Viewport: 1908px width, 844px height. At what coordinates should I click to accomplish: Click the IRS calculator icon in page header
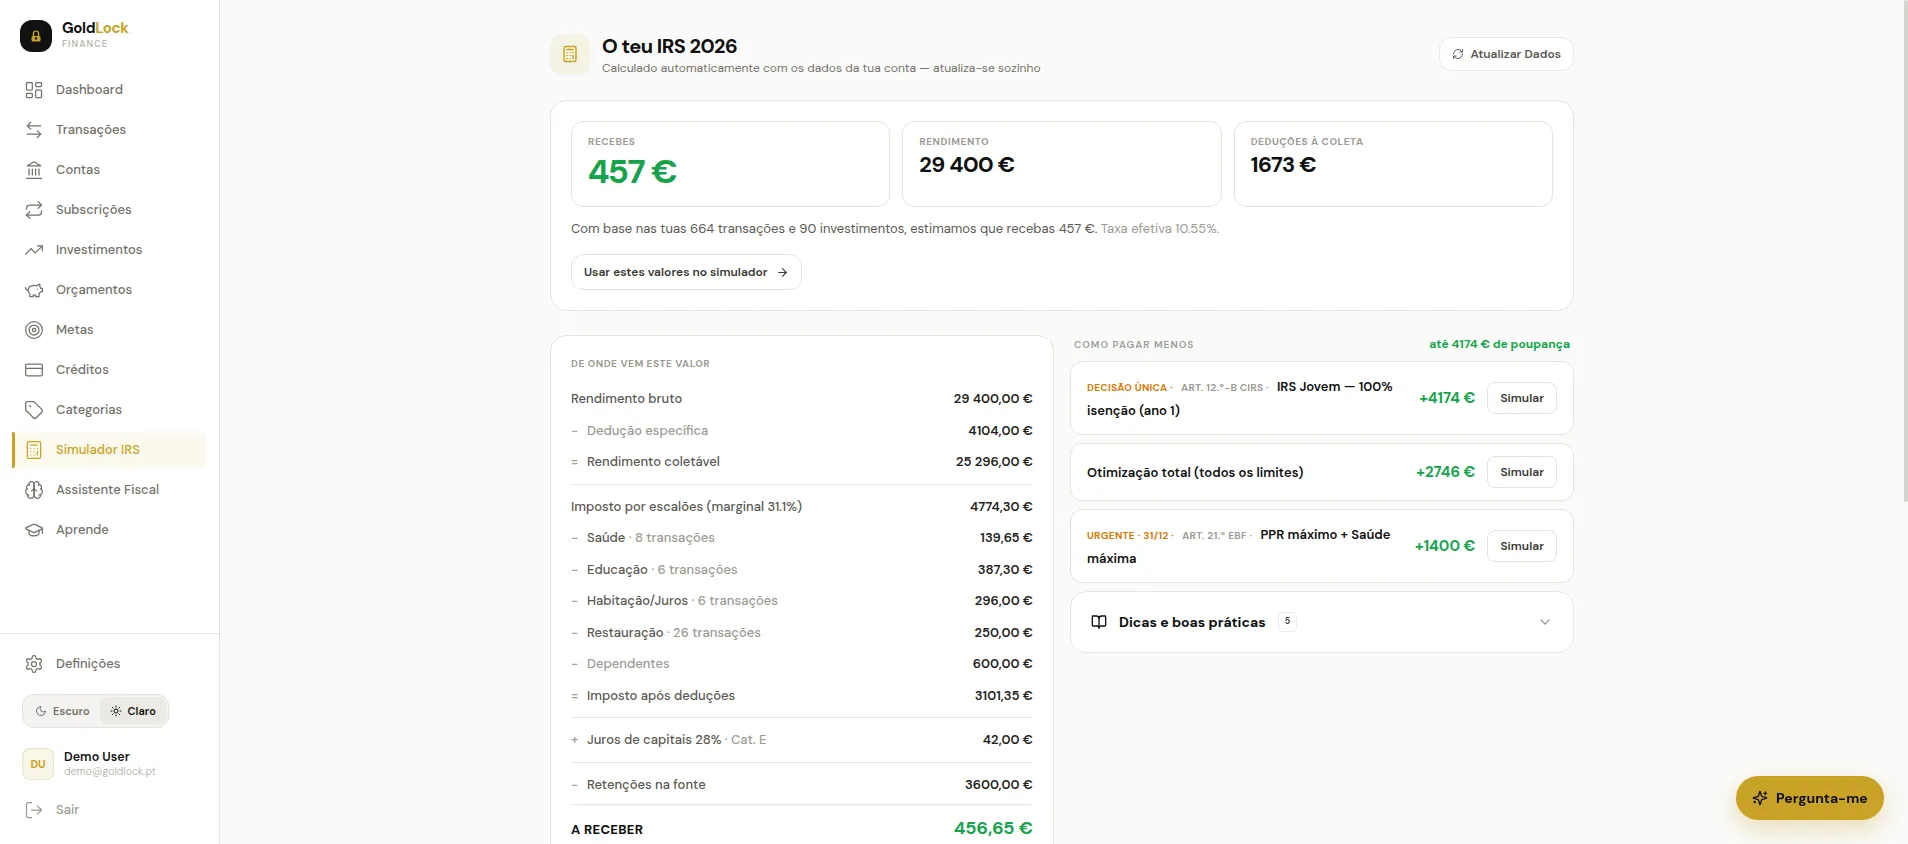[x=570, y=54]
